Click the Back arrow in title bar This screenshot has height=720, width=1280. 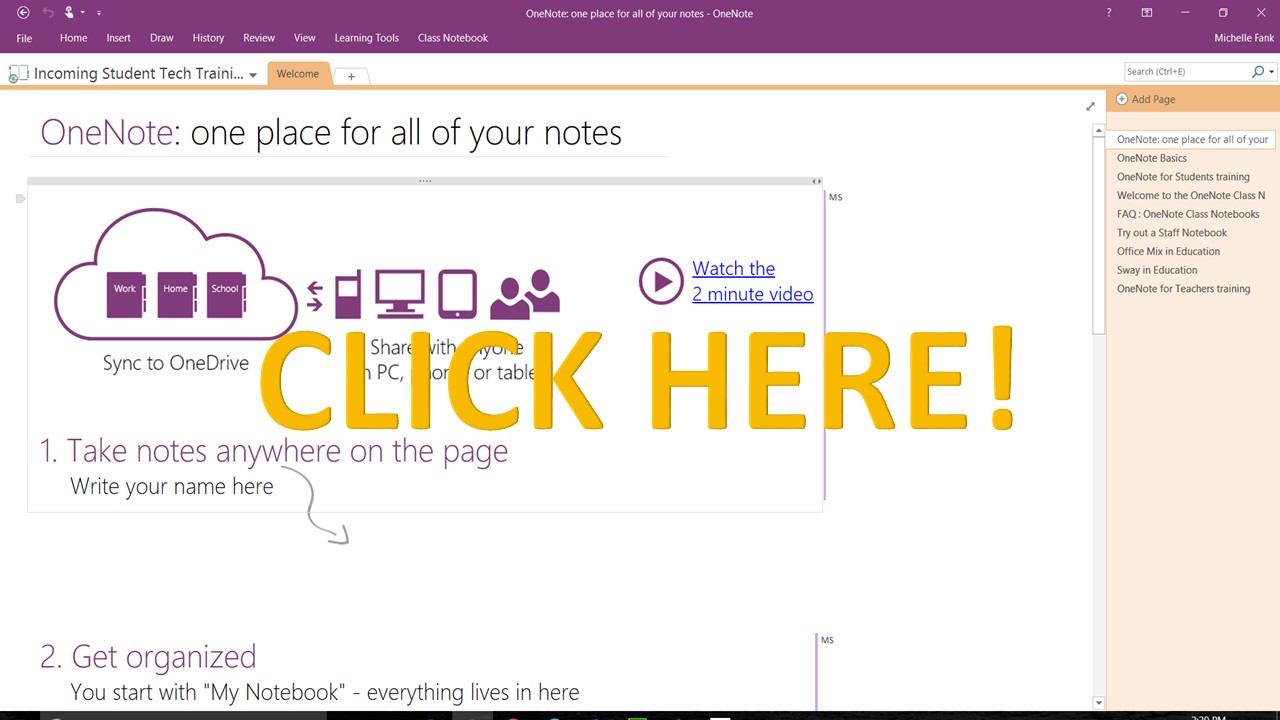(x=23, y=13)
